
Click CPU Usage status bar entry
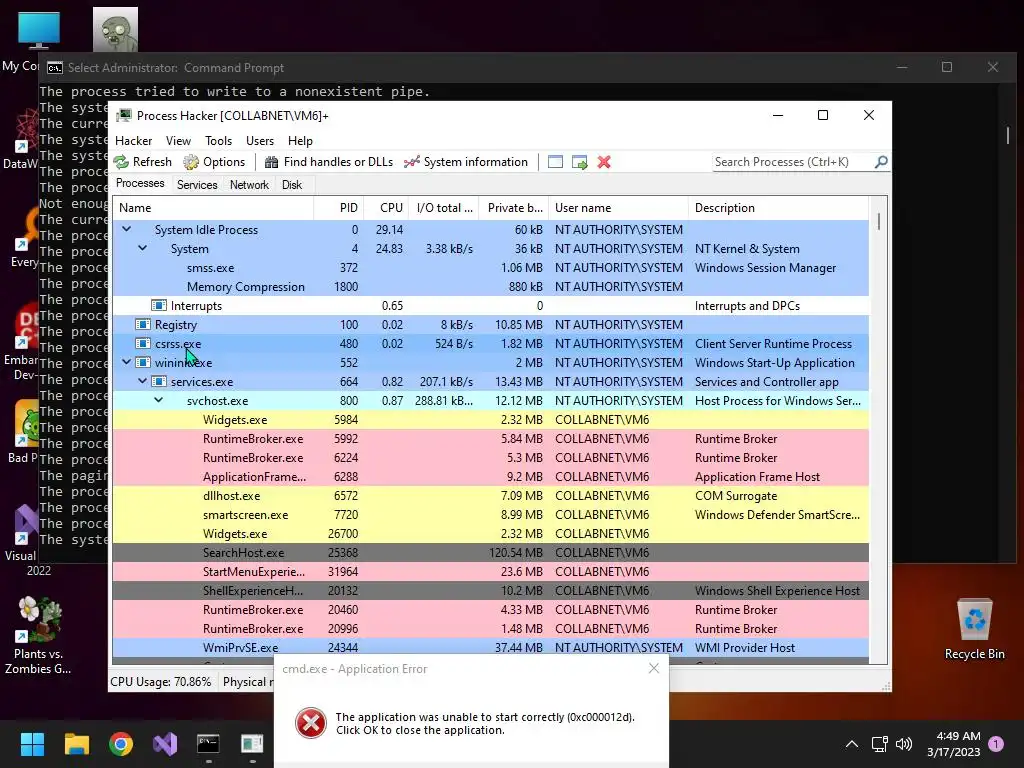161,682
